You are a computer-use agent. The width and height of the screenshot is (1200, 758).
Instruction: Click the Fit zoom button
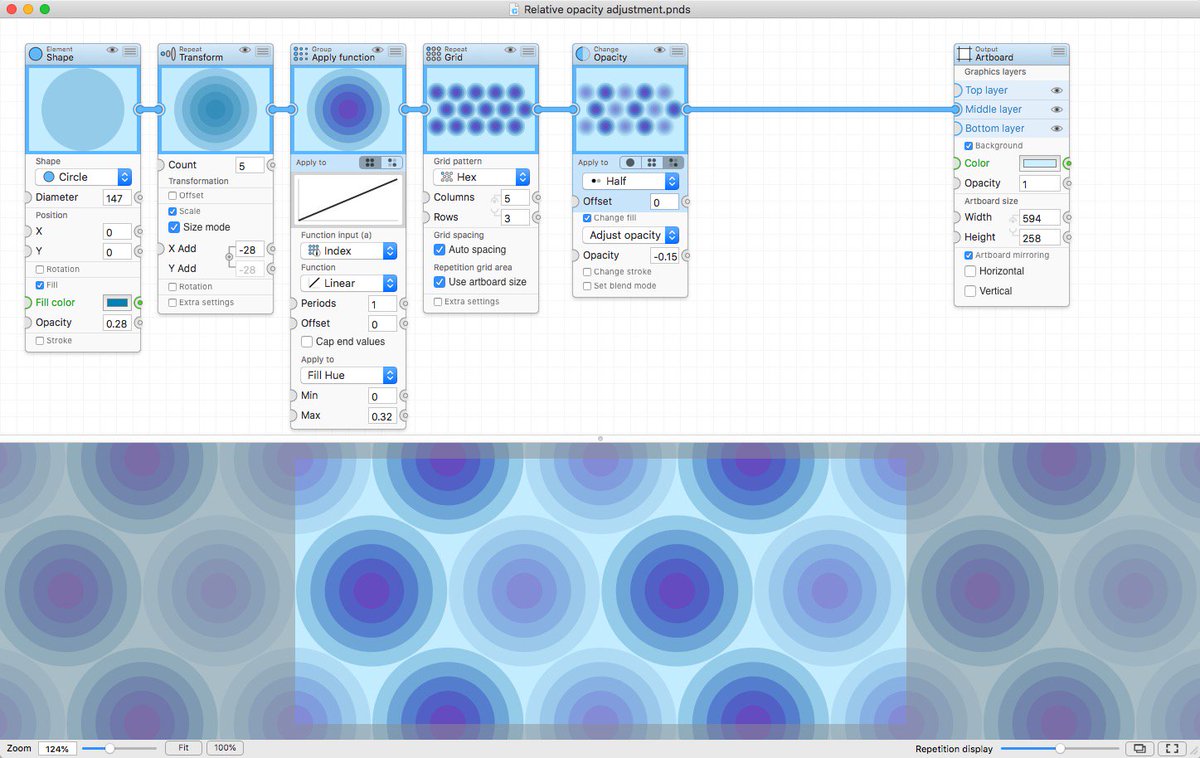pyautogui.click(x=183, y=747)
